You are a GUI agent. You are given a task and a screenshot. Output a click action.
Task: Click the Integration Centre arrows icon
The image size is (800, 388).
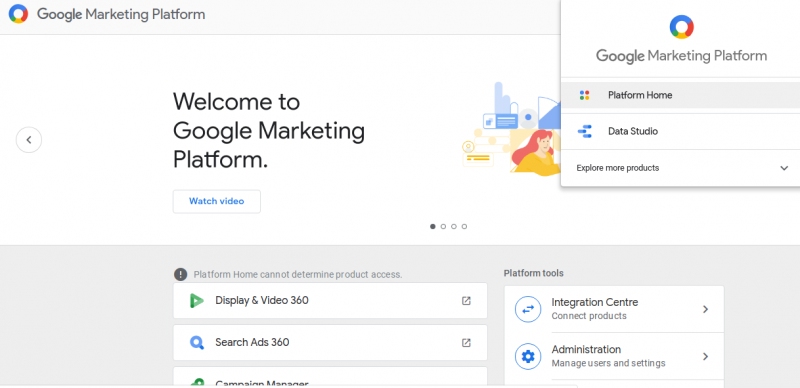pyautogui.click(x=528, y=309)
